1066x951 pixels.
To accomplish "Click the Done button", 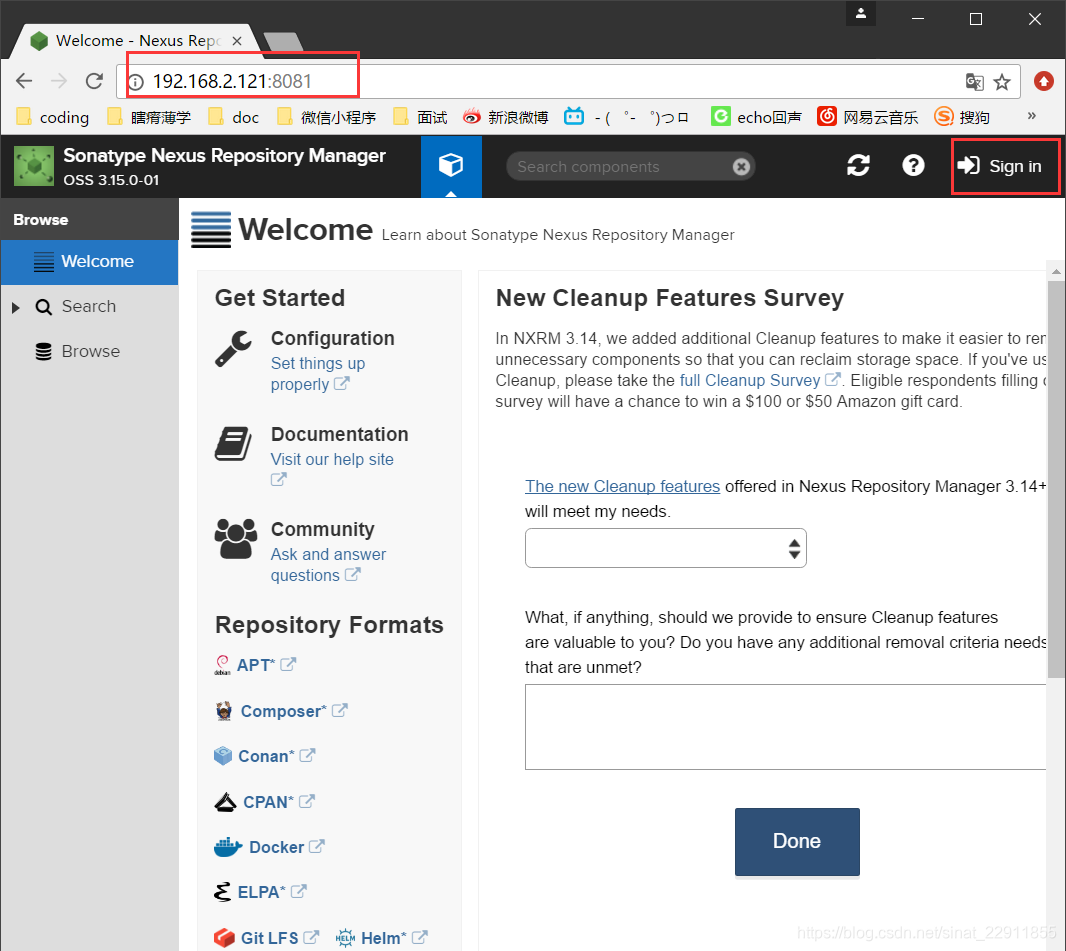I will [797, 841].
